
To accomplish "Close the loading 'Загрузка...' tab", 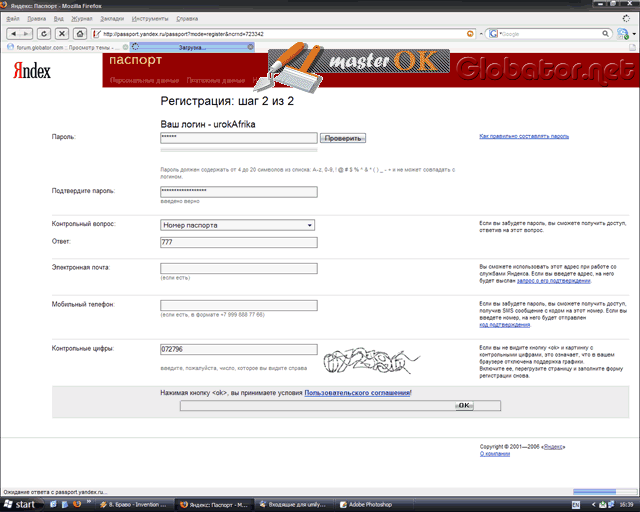I will pyautogui.click(x=250, y=47).
